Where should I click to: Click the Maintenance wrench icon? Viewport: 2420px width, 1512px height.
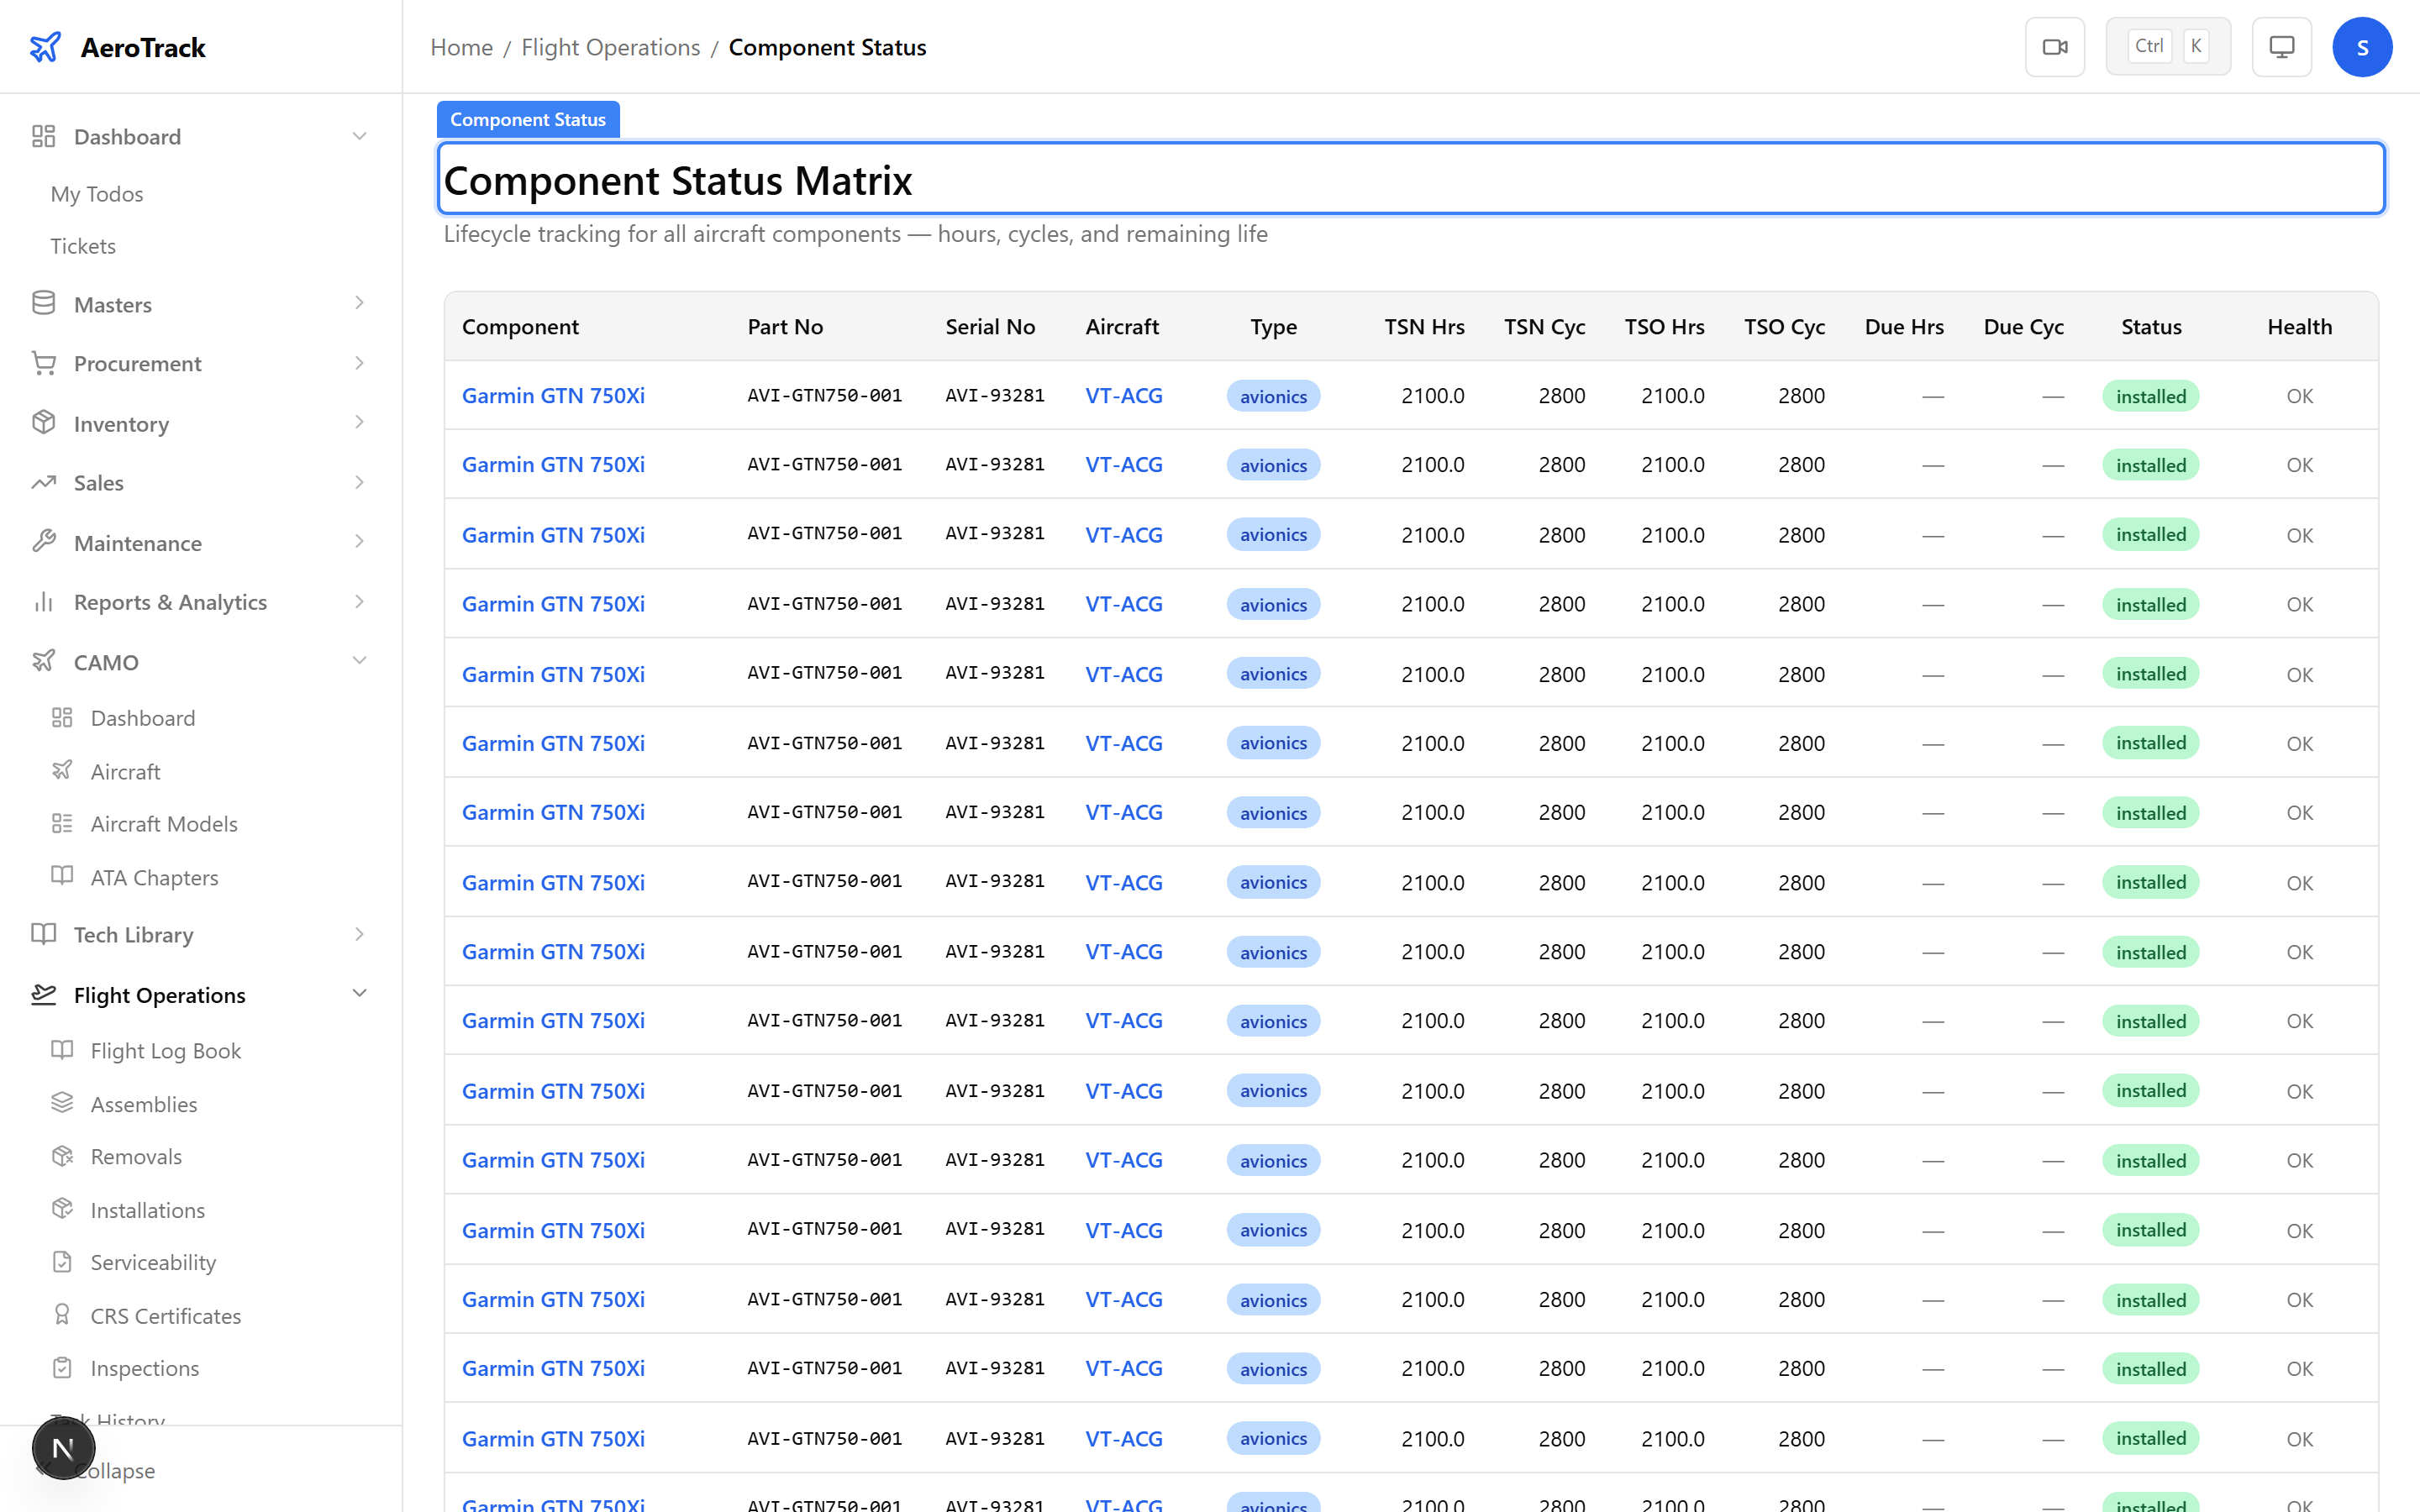coord(43,542)
